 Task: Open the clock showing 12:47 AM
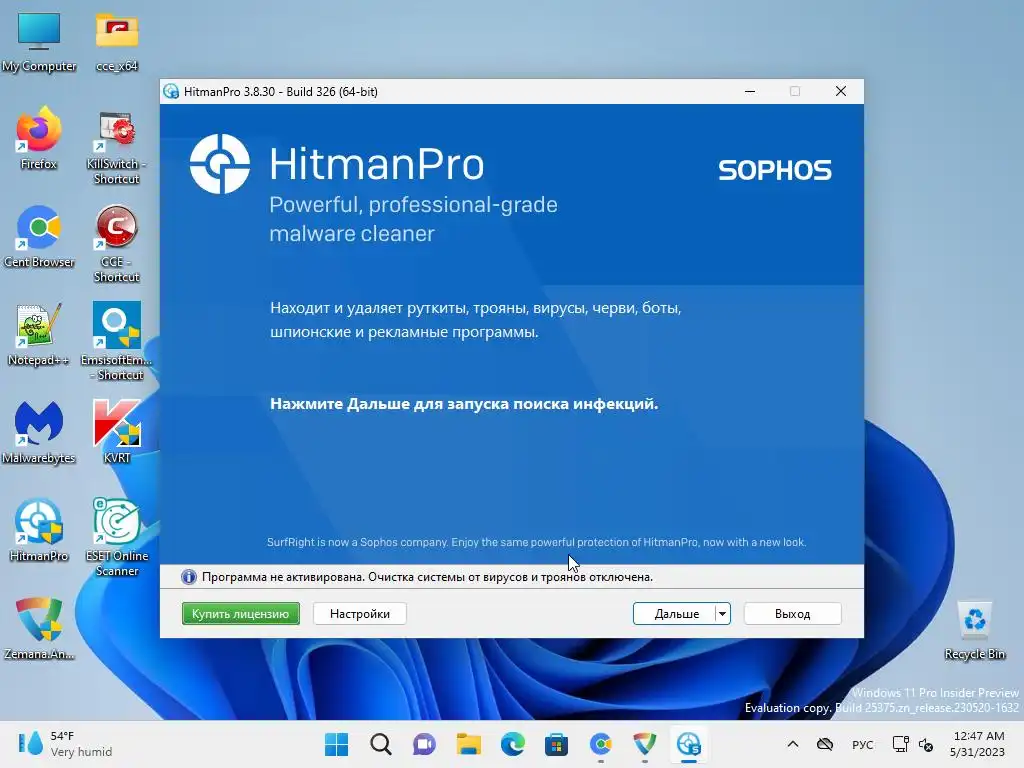point(978,744)
